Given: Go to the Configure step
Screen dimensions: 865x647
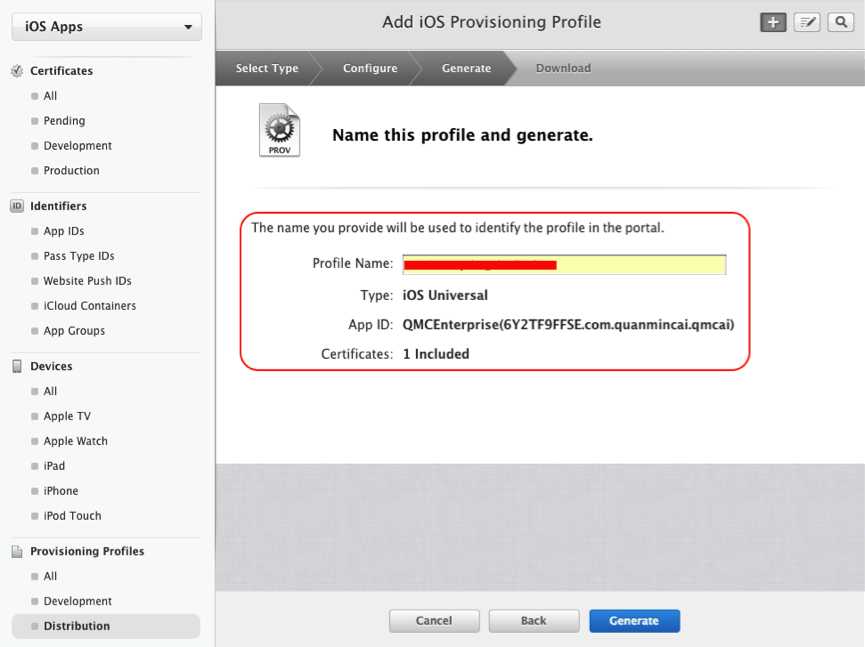Looking at the screenshot, I should (370, 68).
